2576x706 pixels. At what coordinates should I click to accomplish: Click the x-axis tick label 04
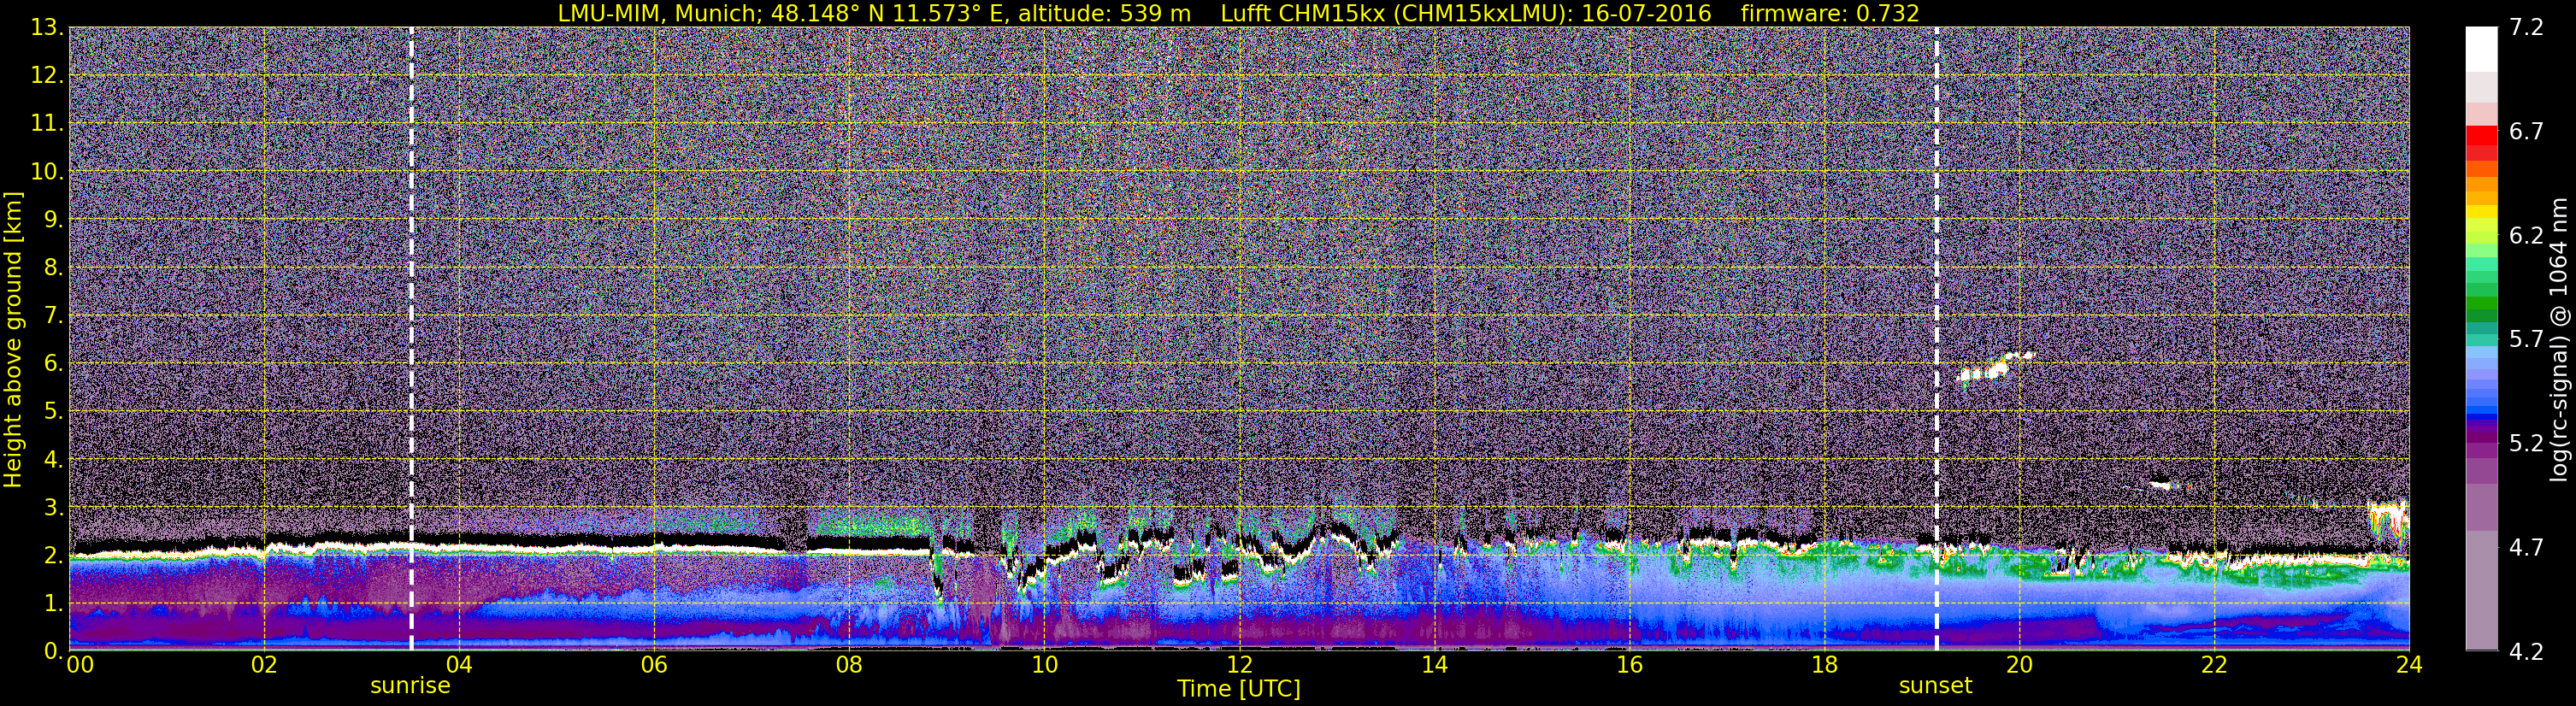[458, 664]
